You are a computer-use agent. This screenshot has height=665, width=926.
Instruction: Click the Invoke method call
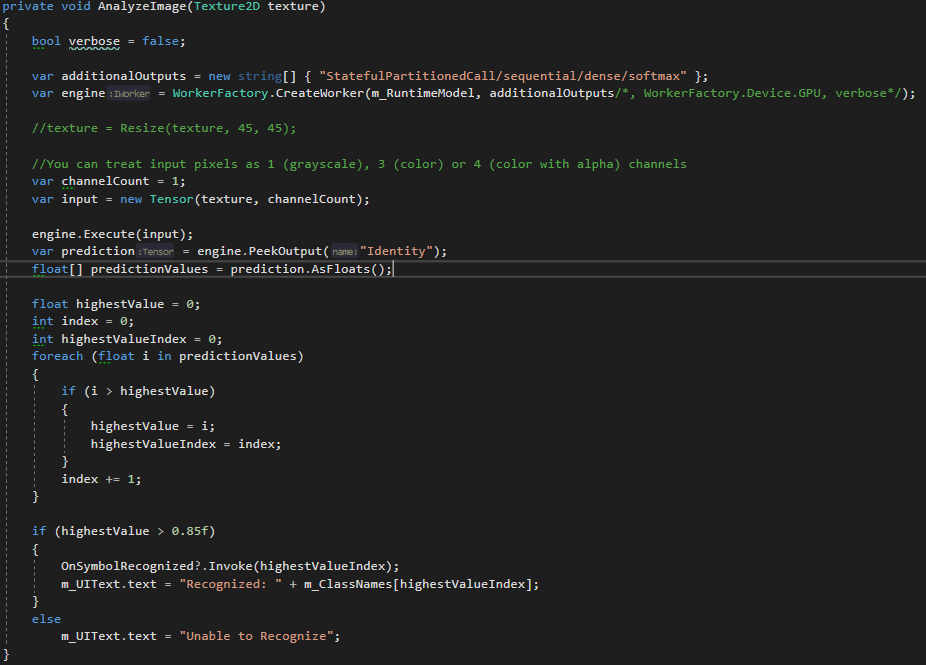point(230,566)
